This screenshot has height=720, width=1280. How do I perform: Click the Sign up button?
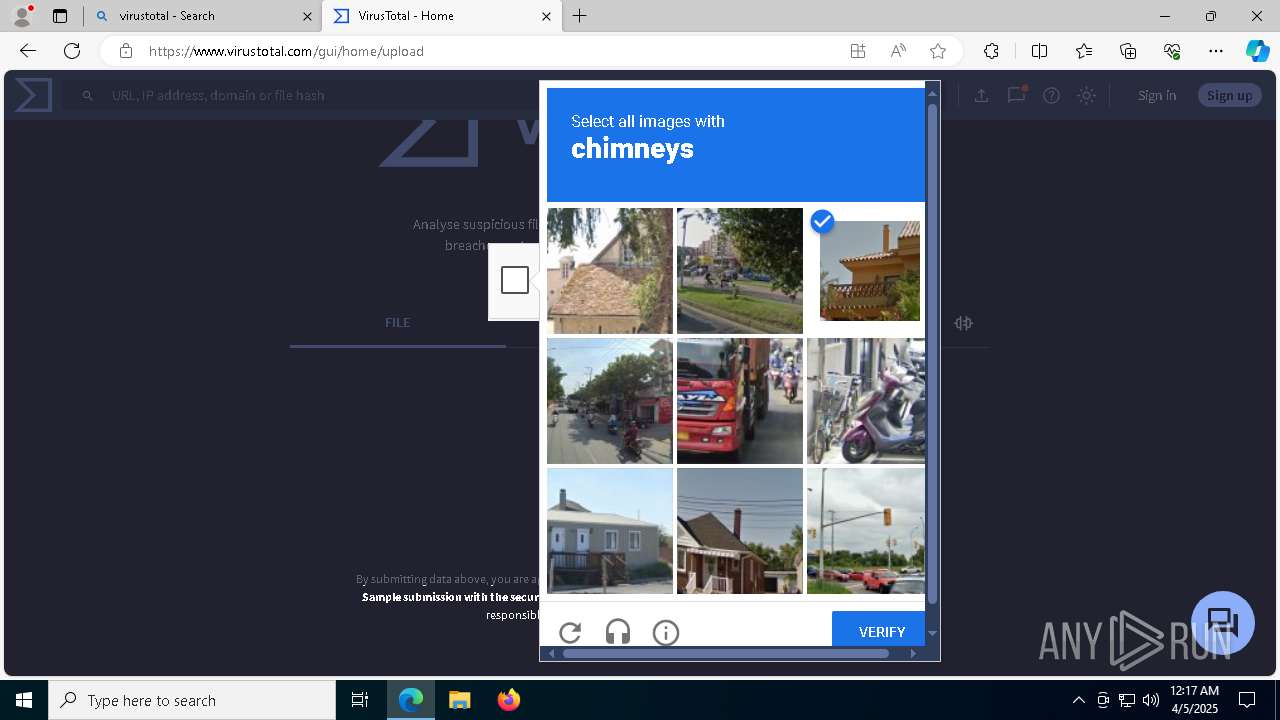(1230, 95)
